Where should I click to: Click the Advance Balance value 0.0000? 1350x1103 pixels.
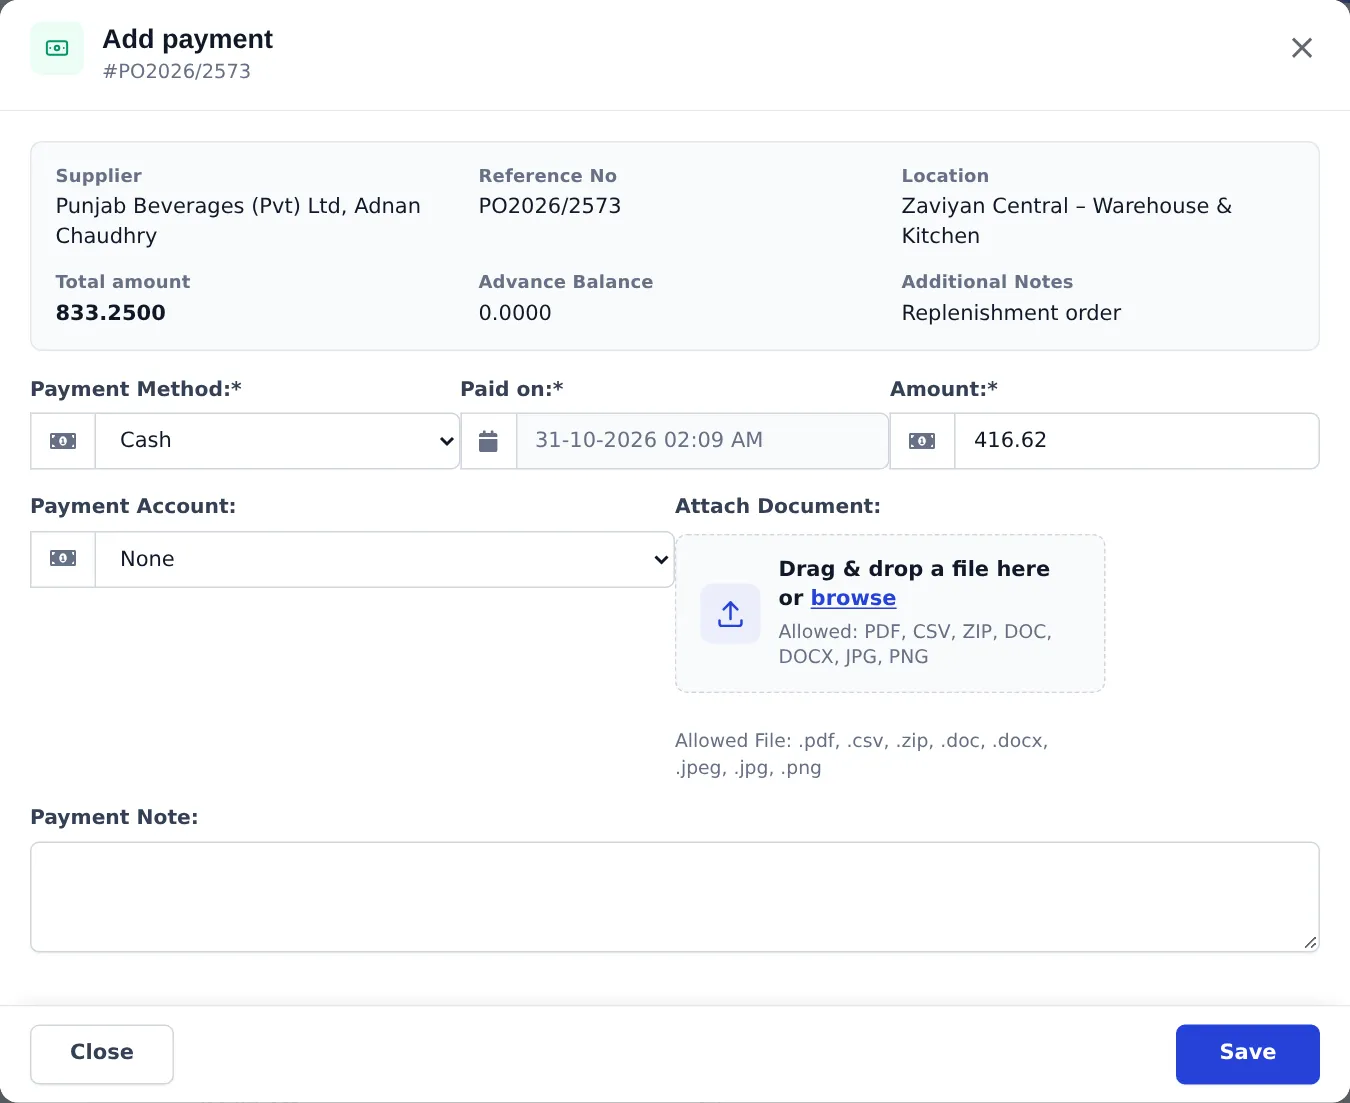[515, 313]
